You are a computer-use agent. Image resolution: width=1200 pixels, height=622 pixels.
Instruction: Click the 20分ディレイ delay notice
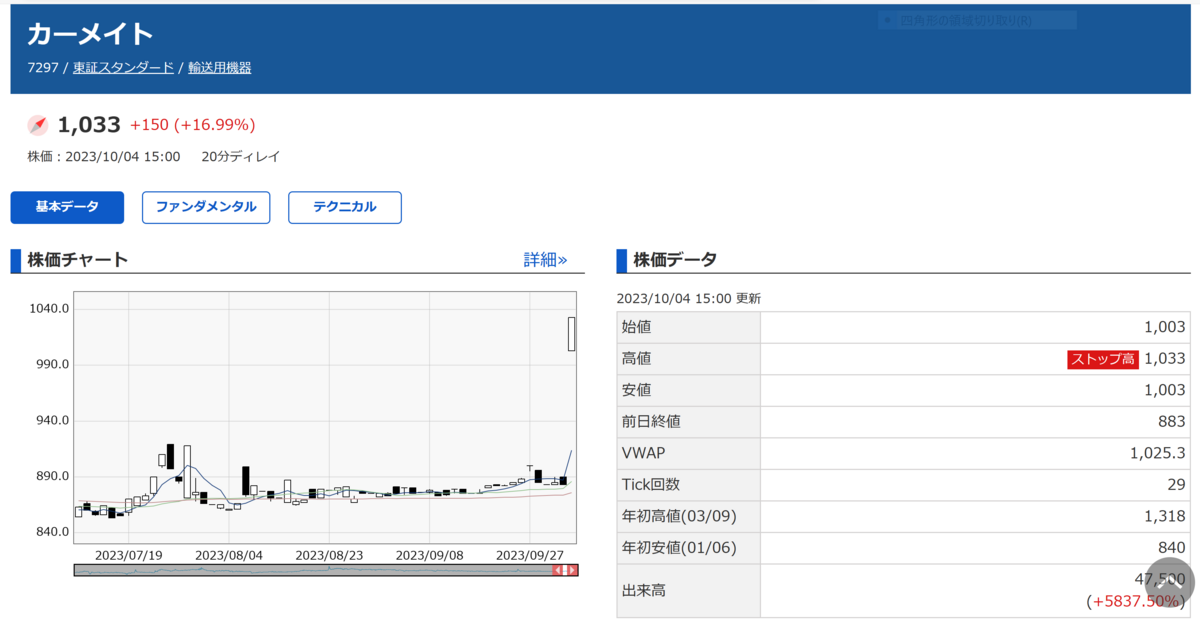click(240, 157)
